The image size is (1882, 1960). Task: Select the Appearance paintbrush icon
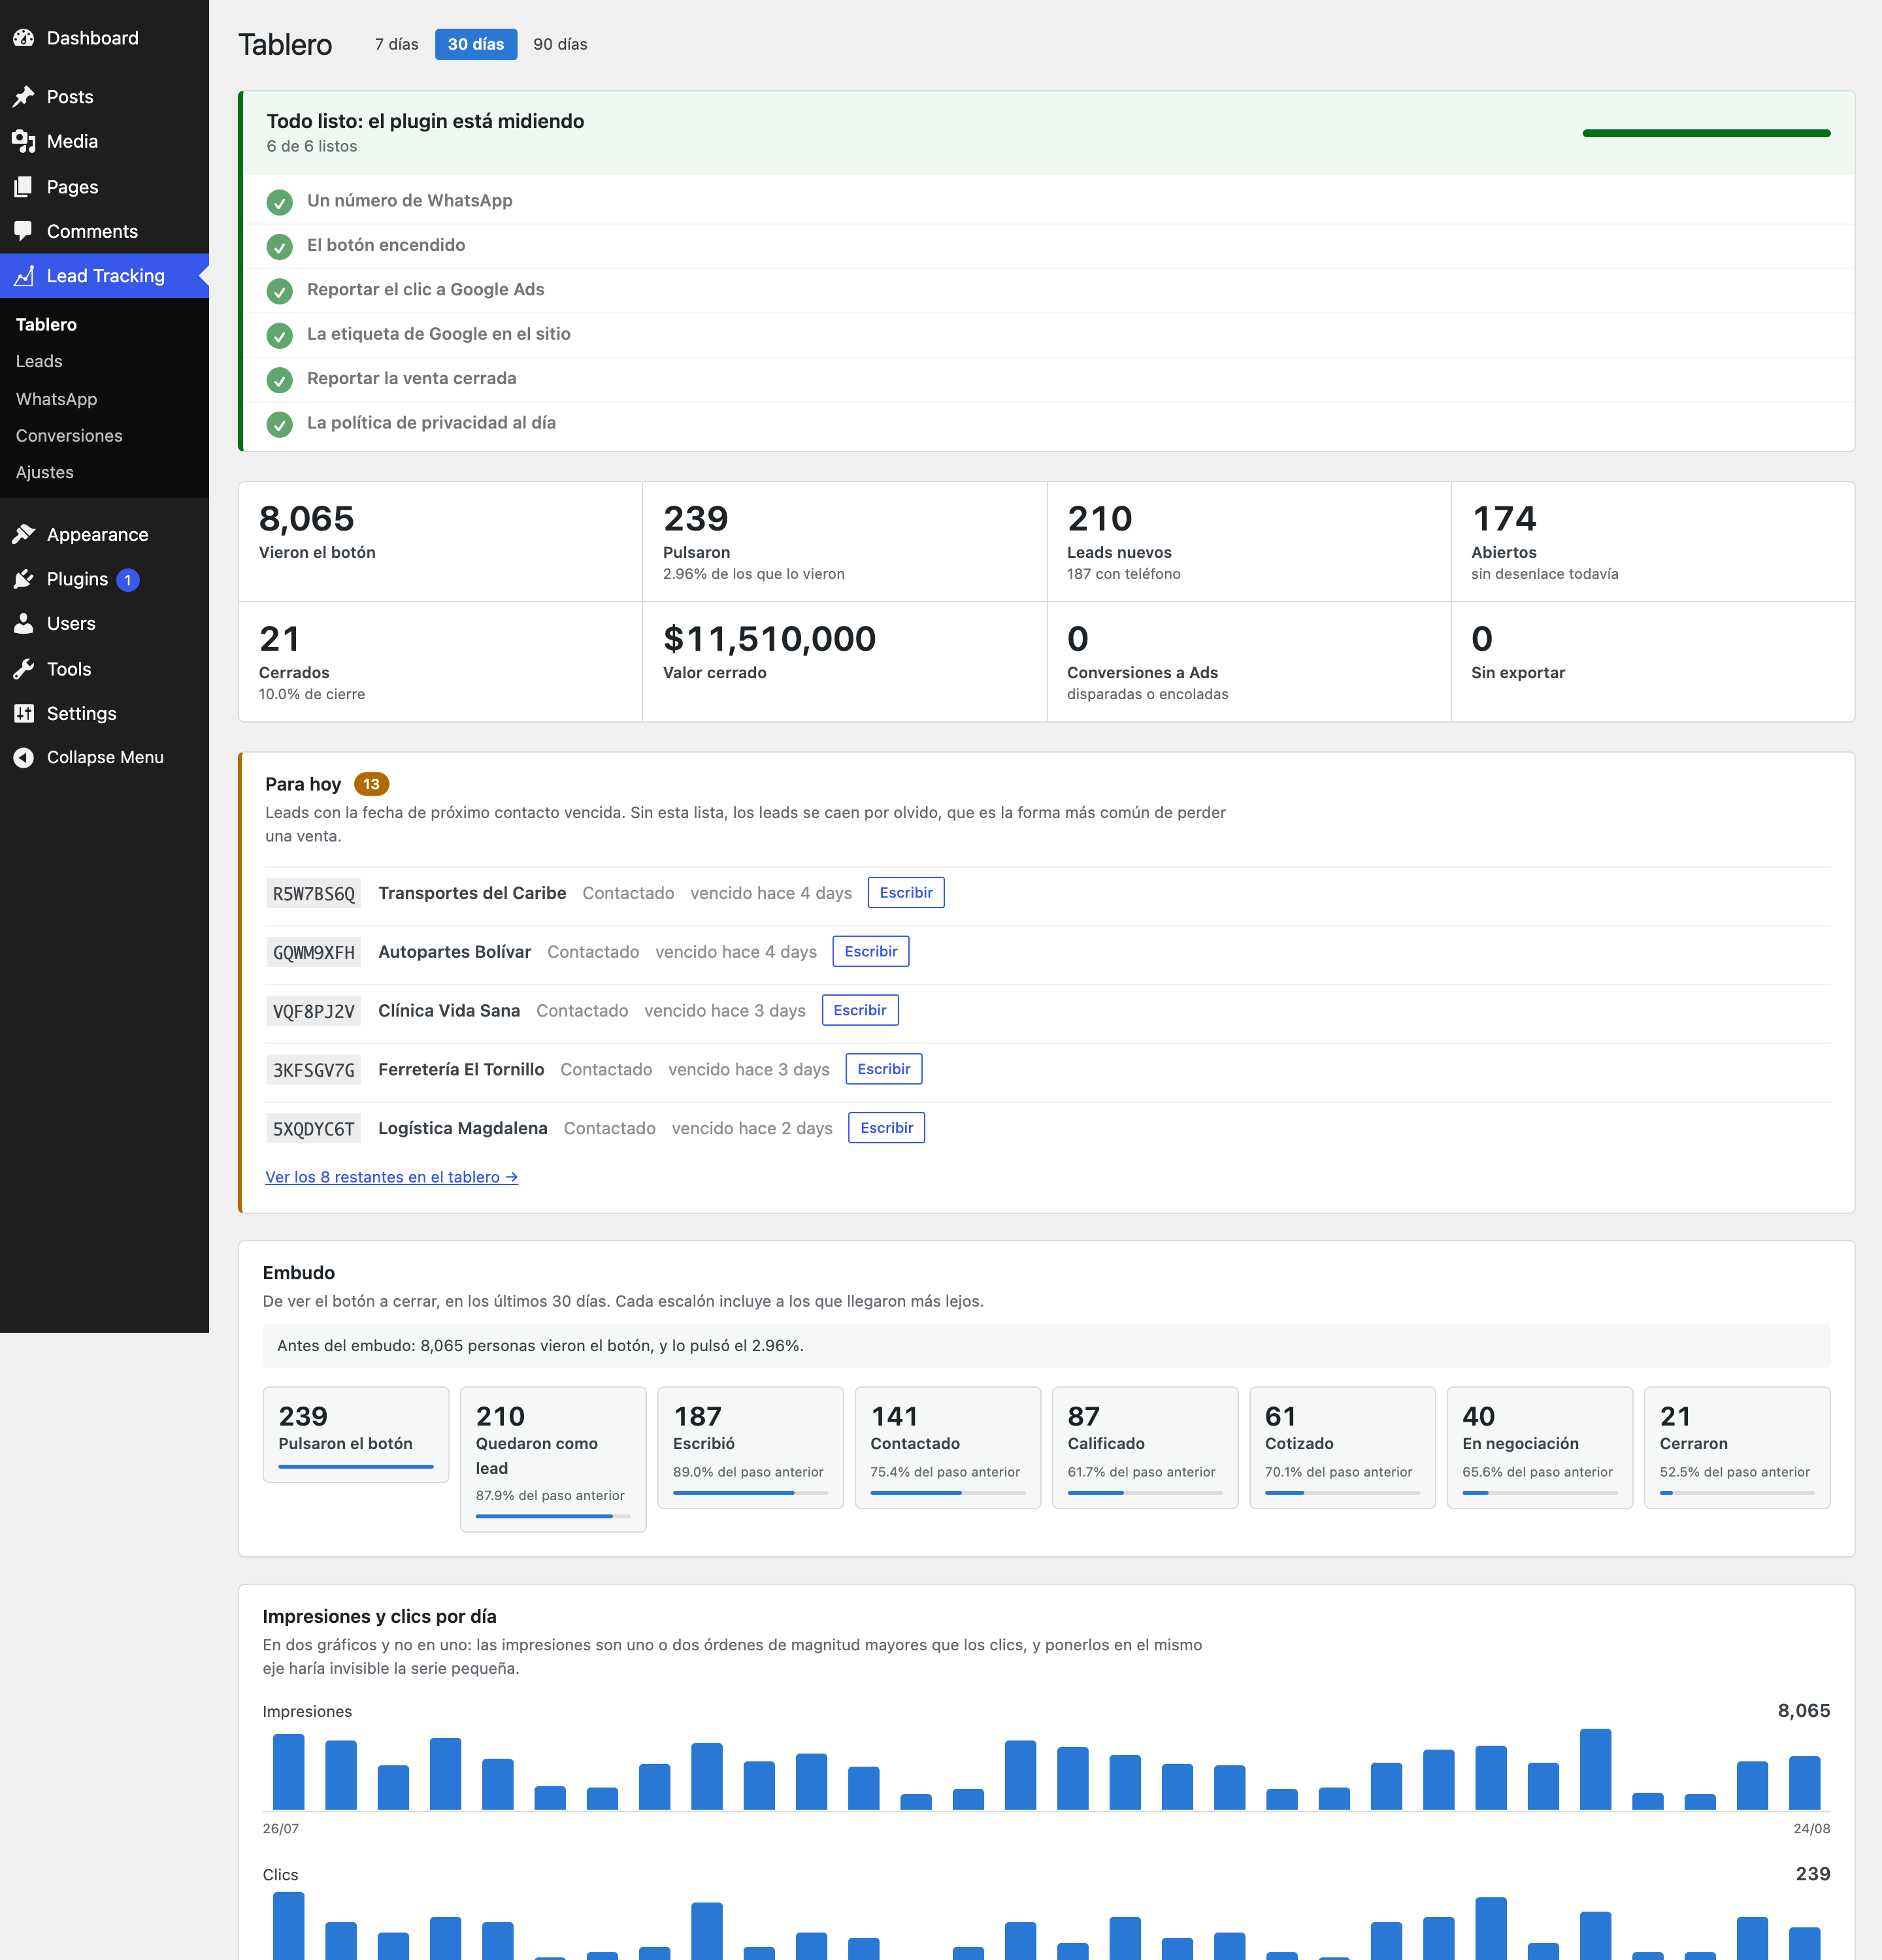(x=24, y=535)
